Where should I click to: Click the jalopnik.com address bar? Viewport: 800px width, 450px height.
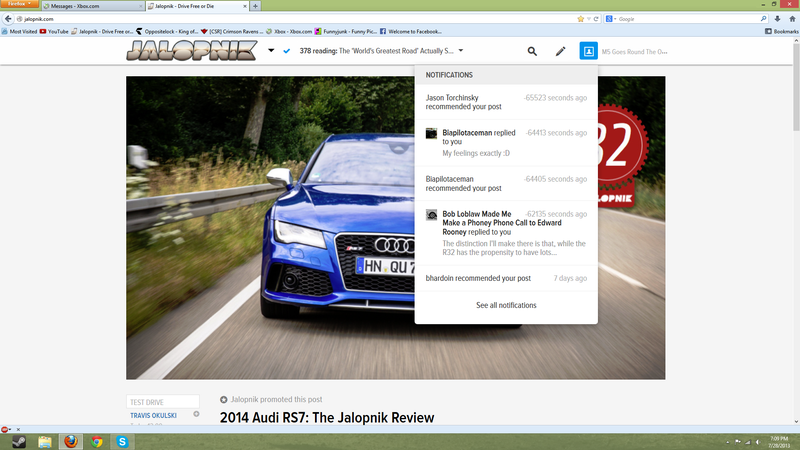tap(296, 19)
